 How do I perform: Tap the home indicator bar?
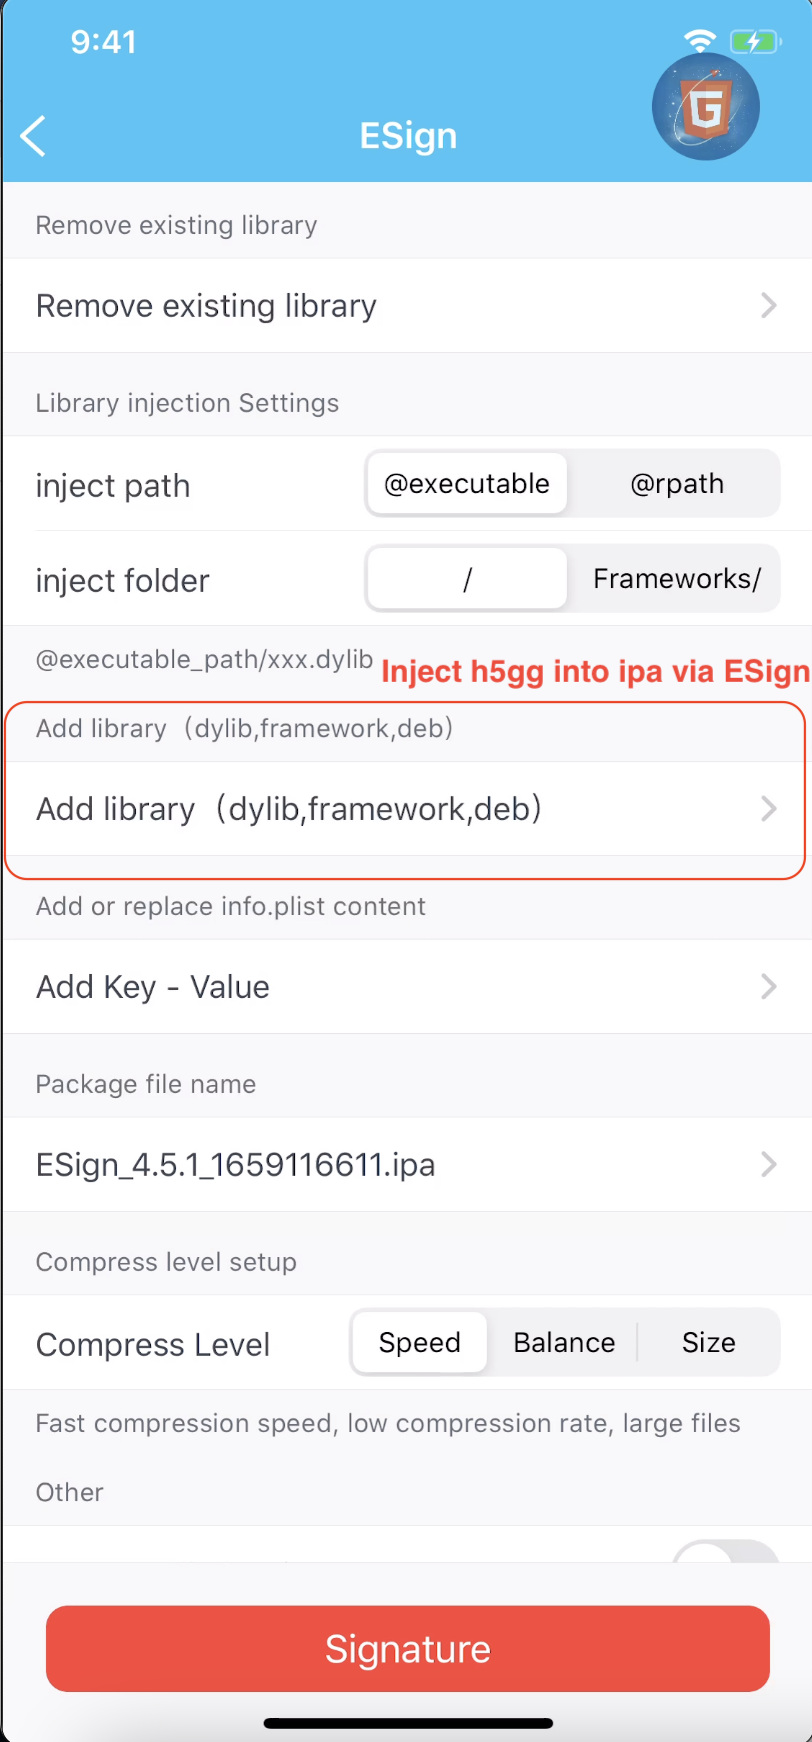(x=407, y=1723)
